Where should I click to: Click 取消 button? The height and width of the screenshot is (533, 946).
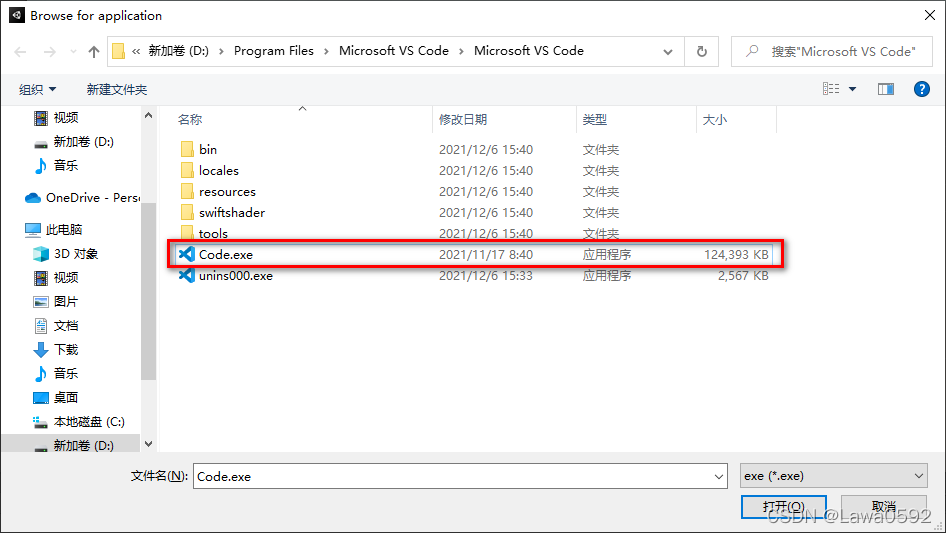(883, 507)
